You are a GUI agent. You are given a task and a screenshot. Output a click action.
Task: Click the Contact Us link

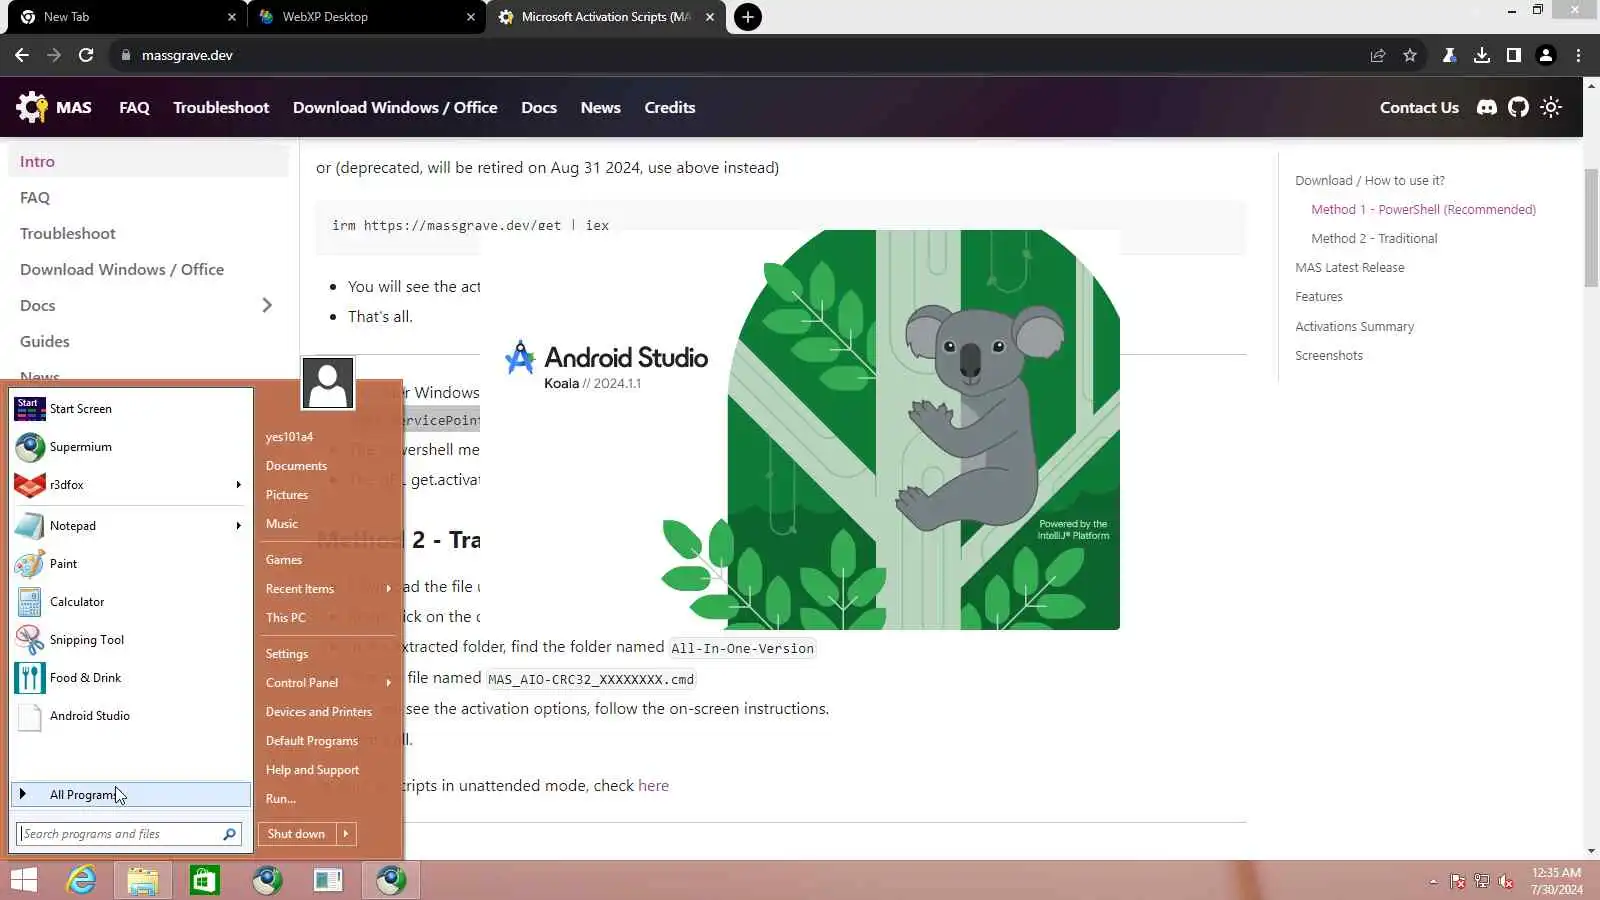tap(1419, 107)
